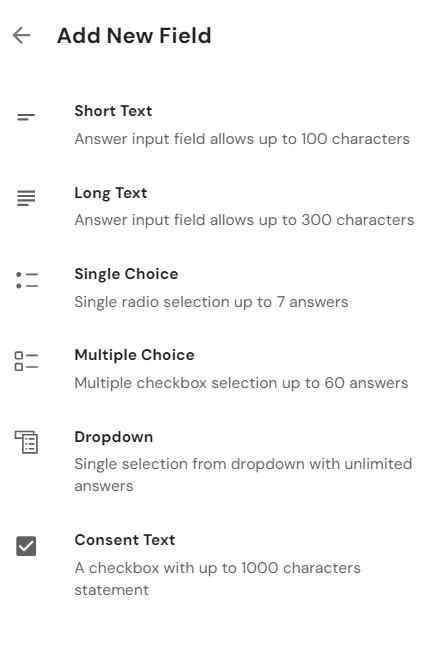Image resolution: width=446 pixels, height=647 pixels.
Task: Click the Dropdown list icon
Action: pos(26,442)
